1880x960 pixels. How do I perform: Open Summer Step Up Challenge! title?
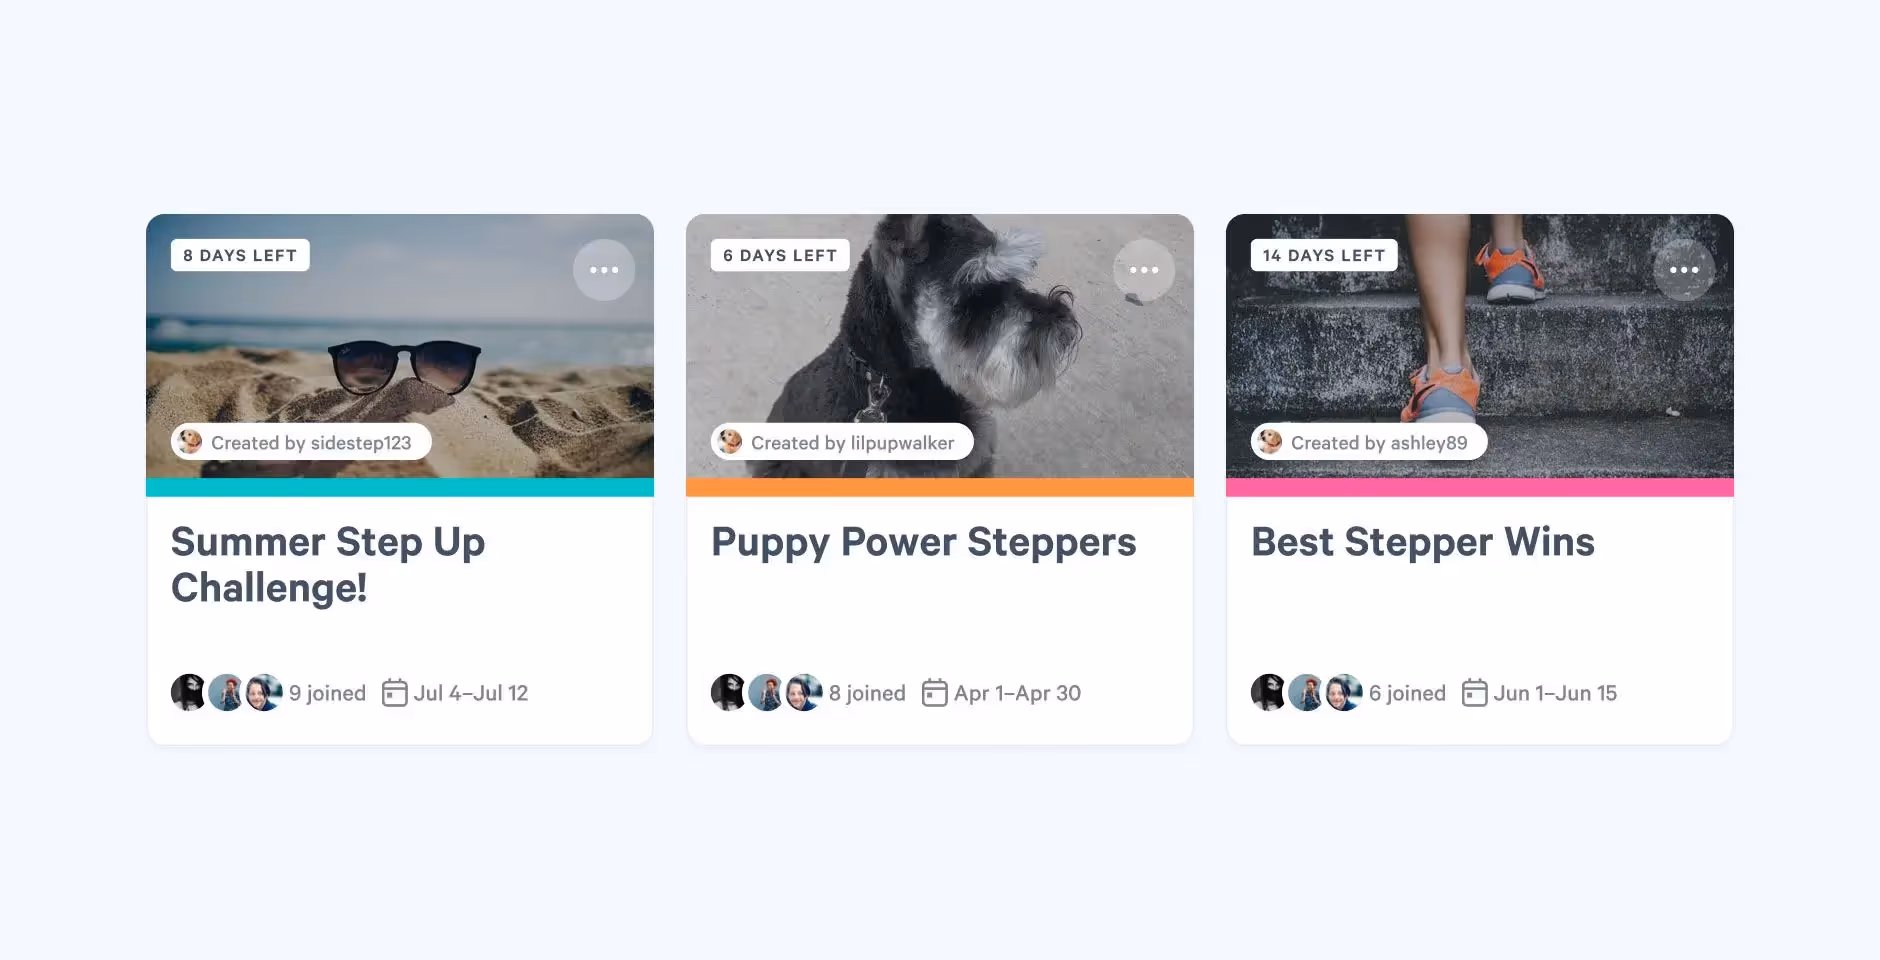click(328, 565)
